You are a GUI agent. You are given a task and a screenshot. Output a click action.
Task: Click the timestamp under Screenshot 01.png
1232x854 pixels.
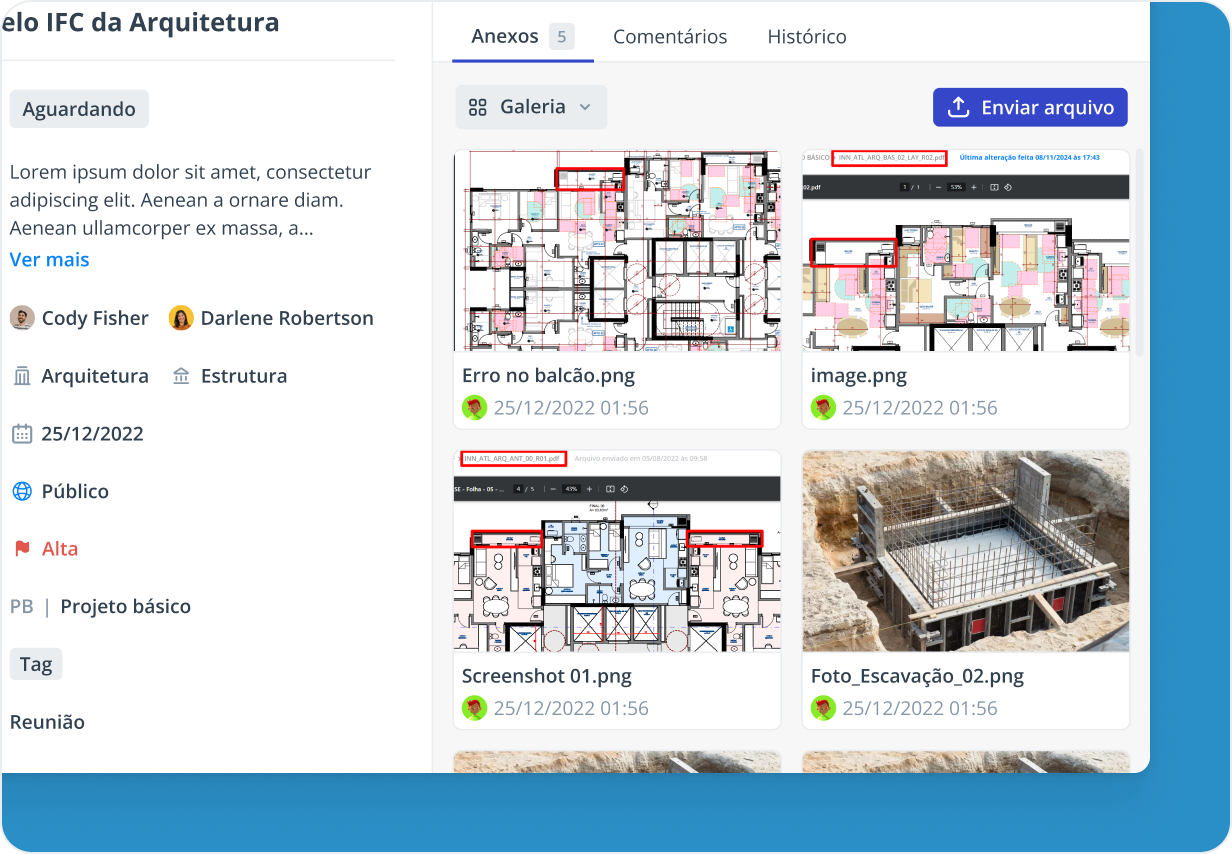pos(571,708)
